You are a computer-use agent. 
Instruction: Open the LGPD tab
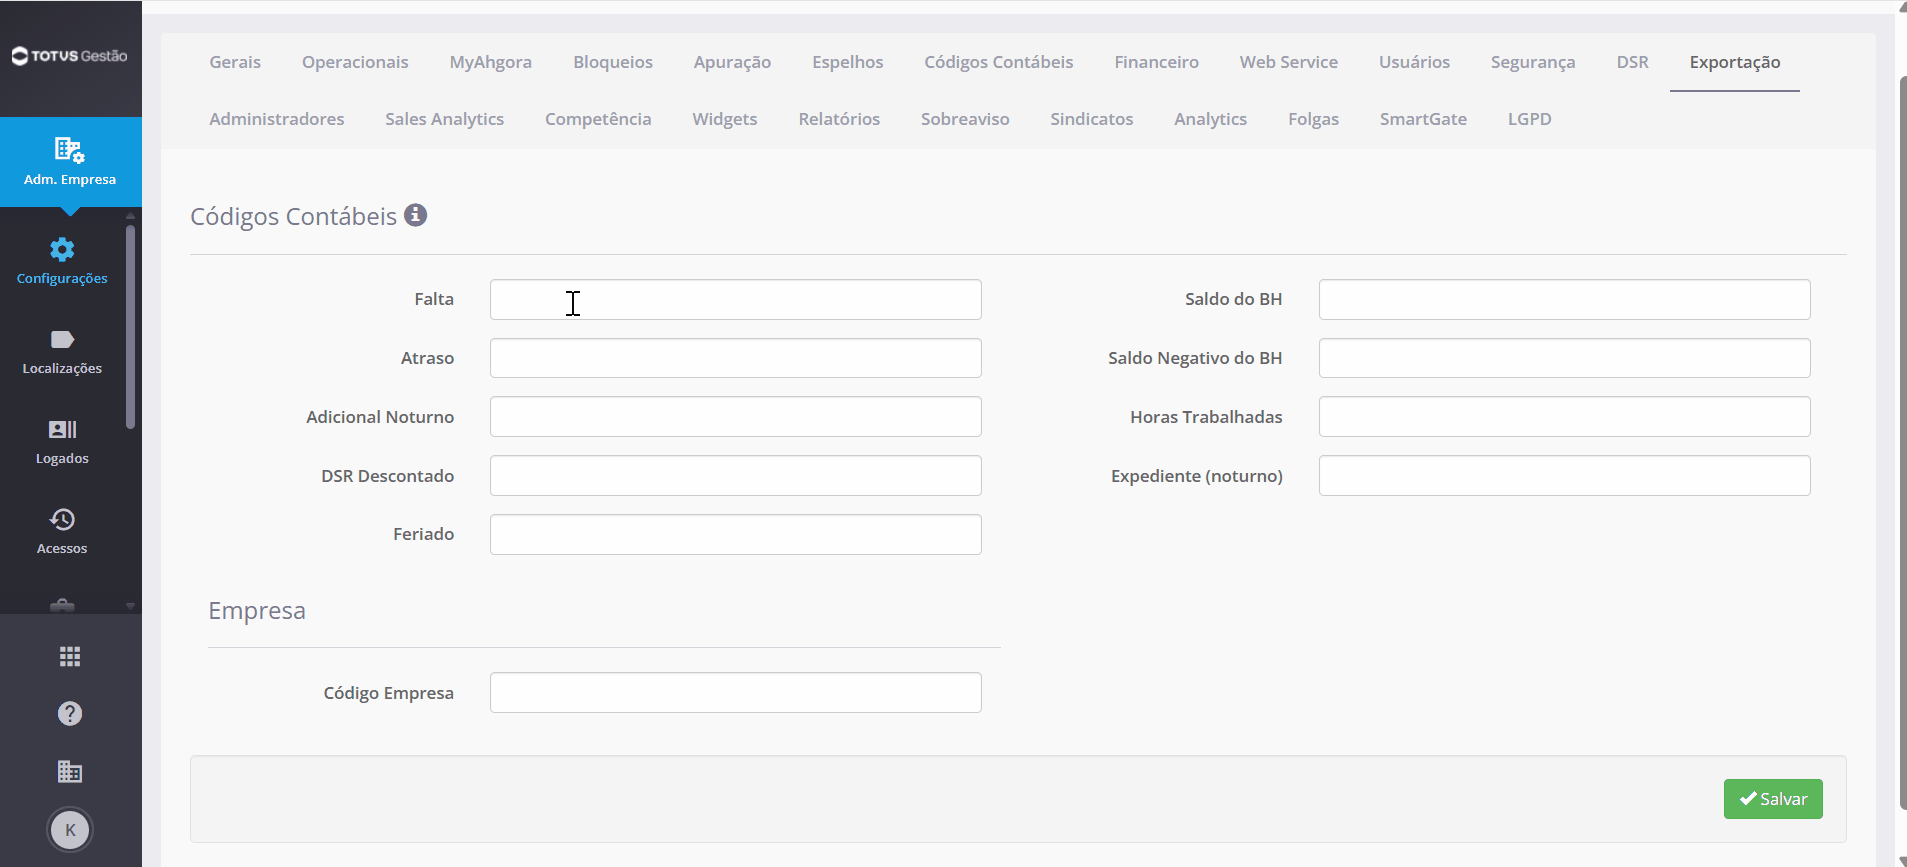[1529, 119]
